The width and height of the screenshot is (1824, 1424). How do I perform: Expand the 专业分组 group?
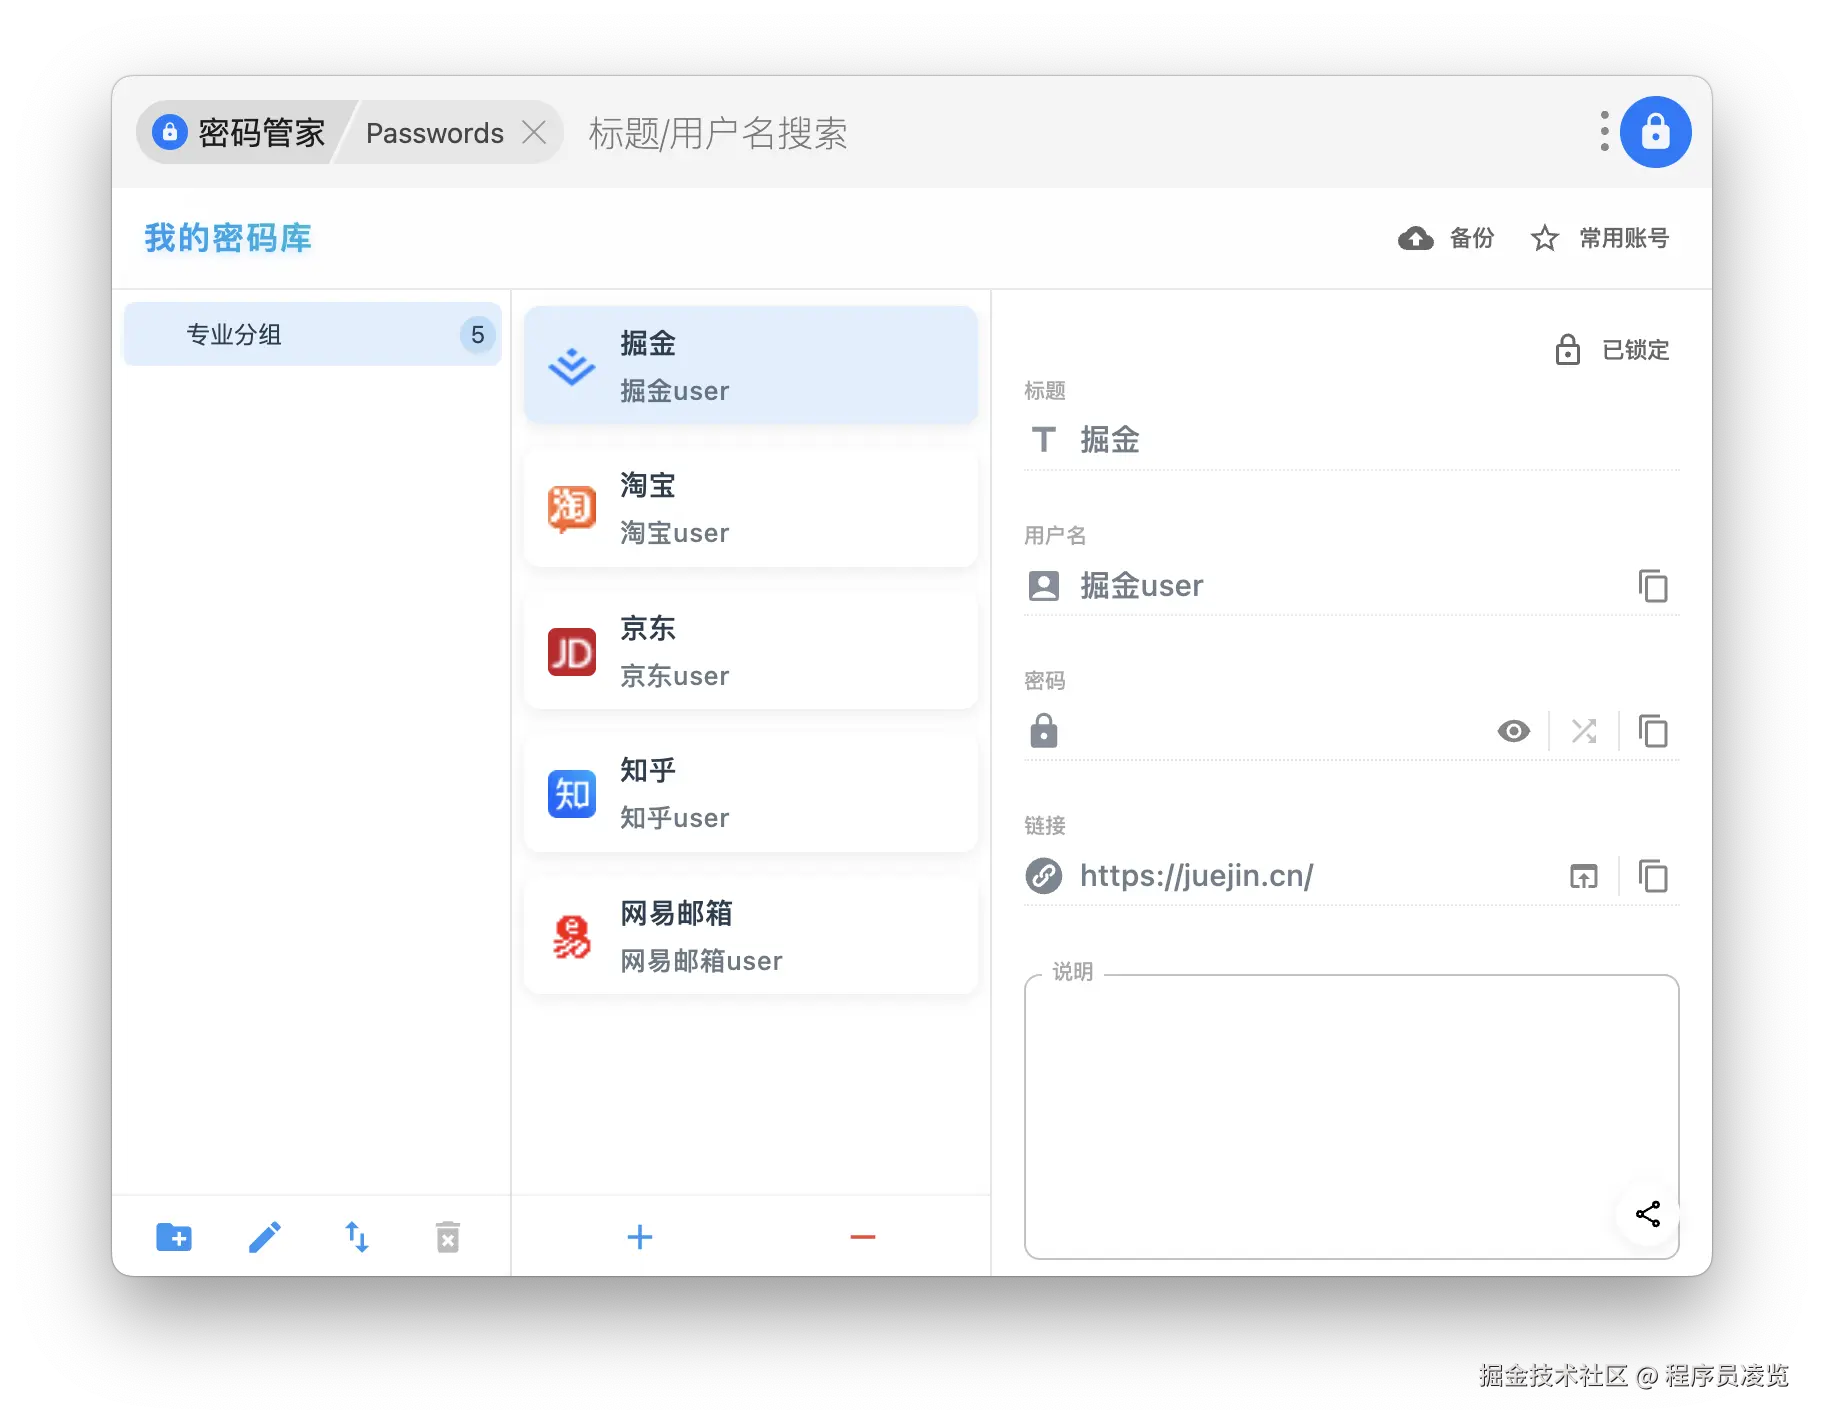235,334
